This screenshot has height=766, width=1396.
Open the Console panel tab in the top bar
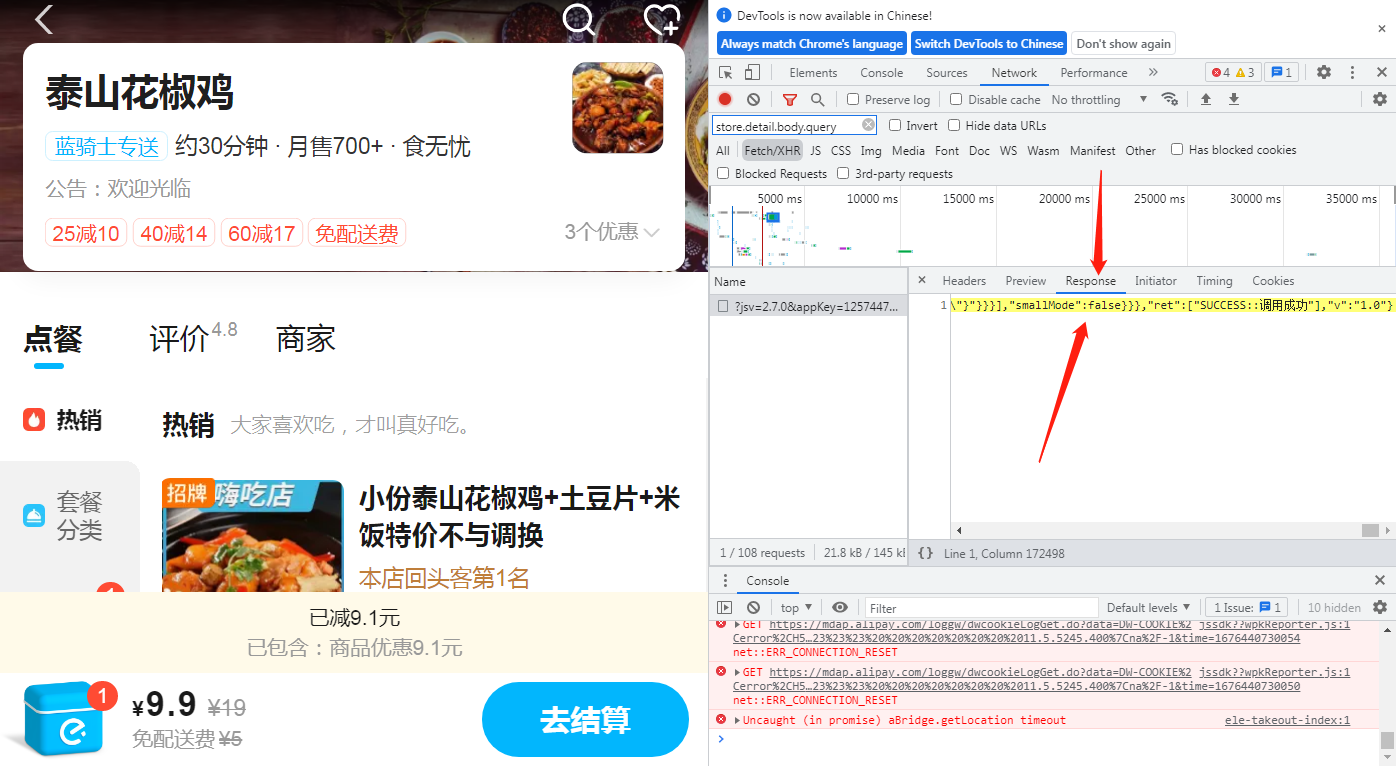(x=881, y=73)
